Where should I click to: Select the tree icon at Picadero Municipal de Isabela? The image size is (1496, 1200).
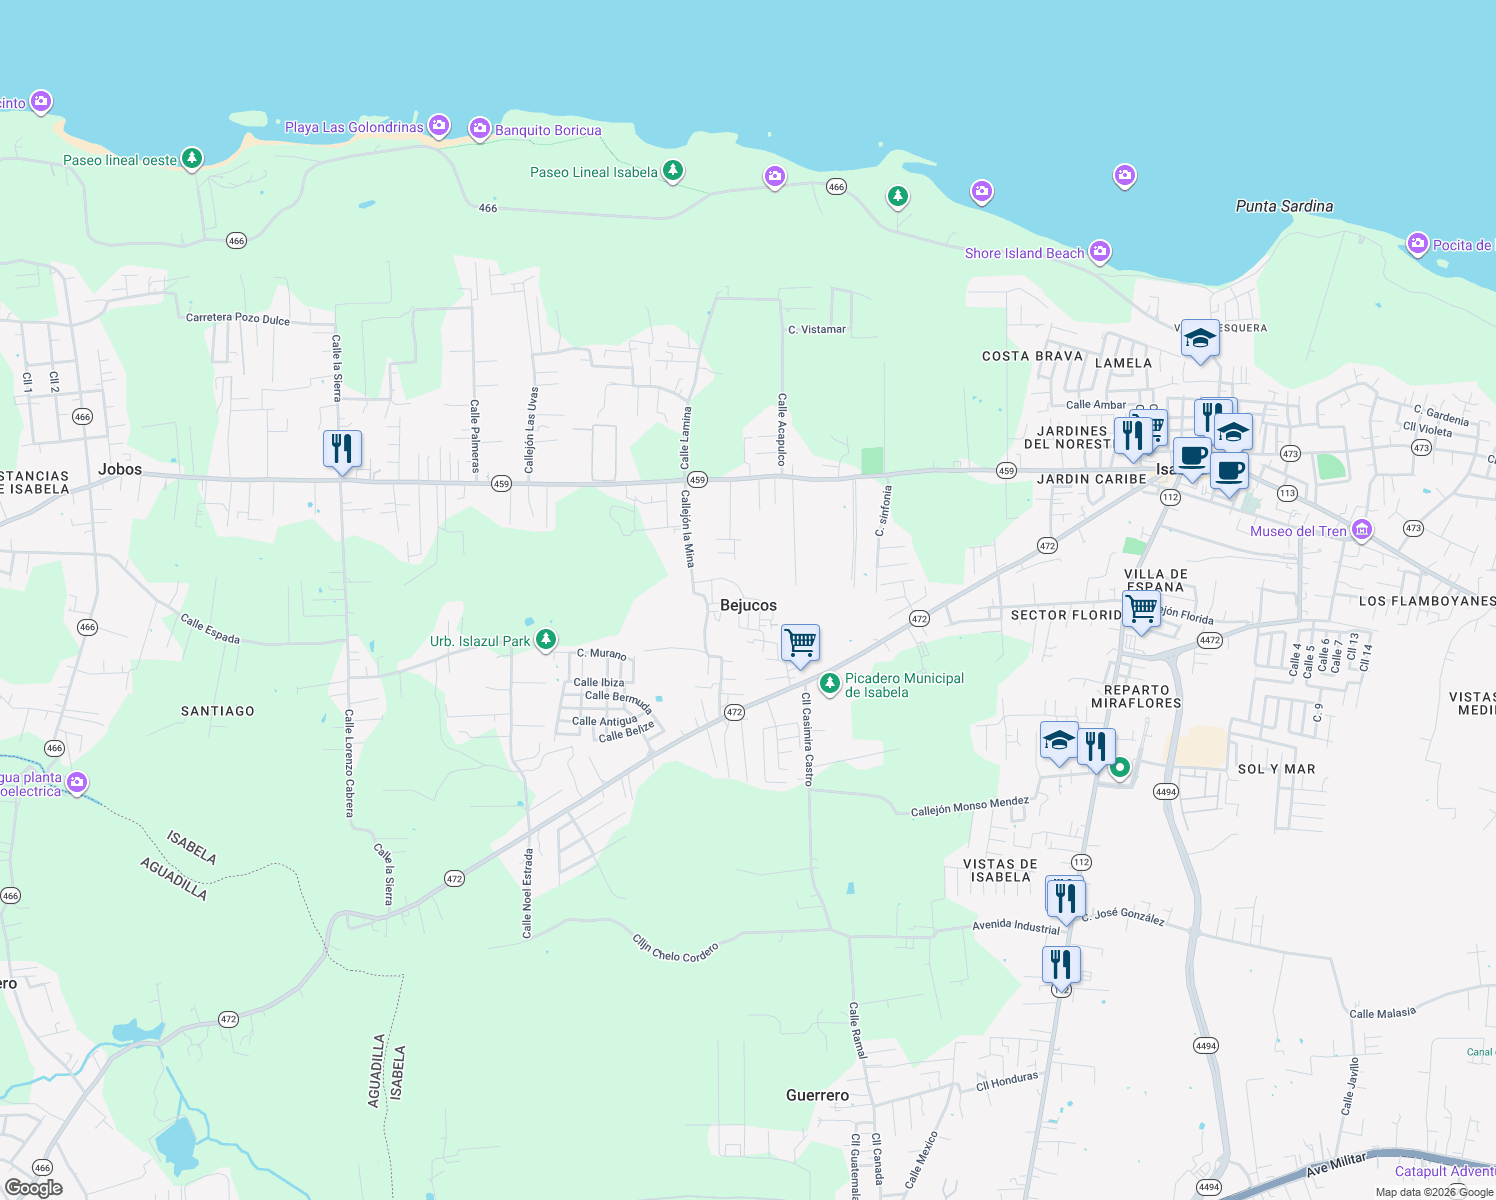(x=830, y=684)
